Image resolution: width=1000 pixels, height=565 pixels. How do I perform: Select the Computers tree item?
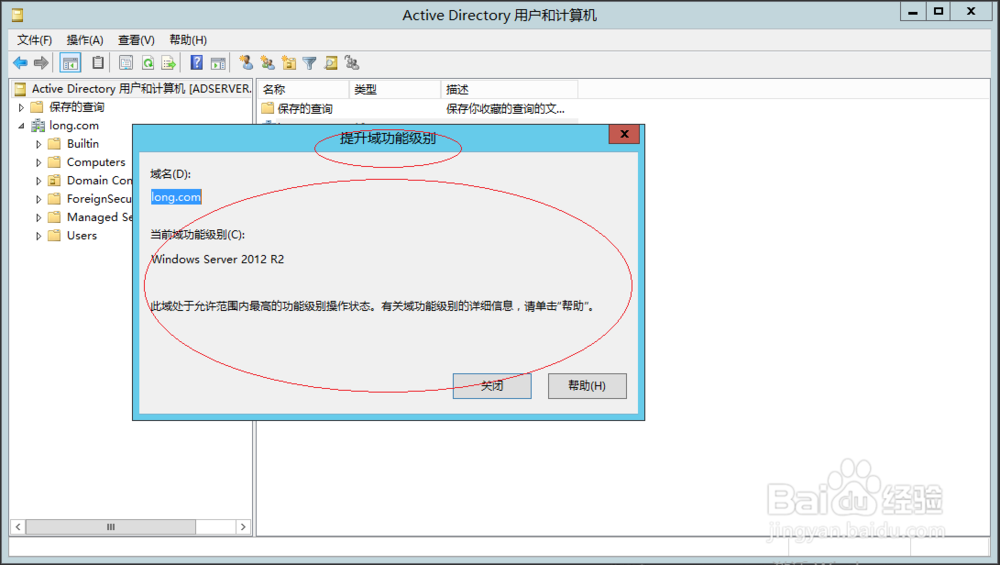click(96, 163)
